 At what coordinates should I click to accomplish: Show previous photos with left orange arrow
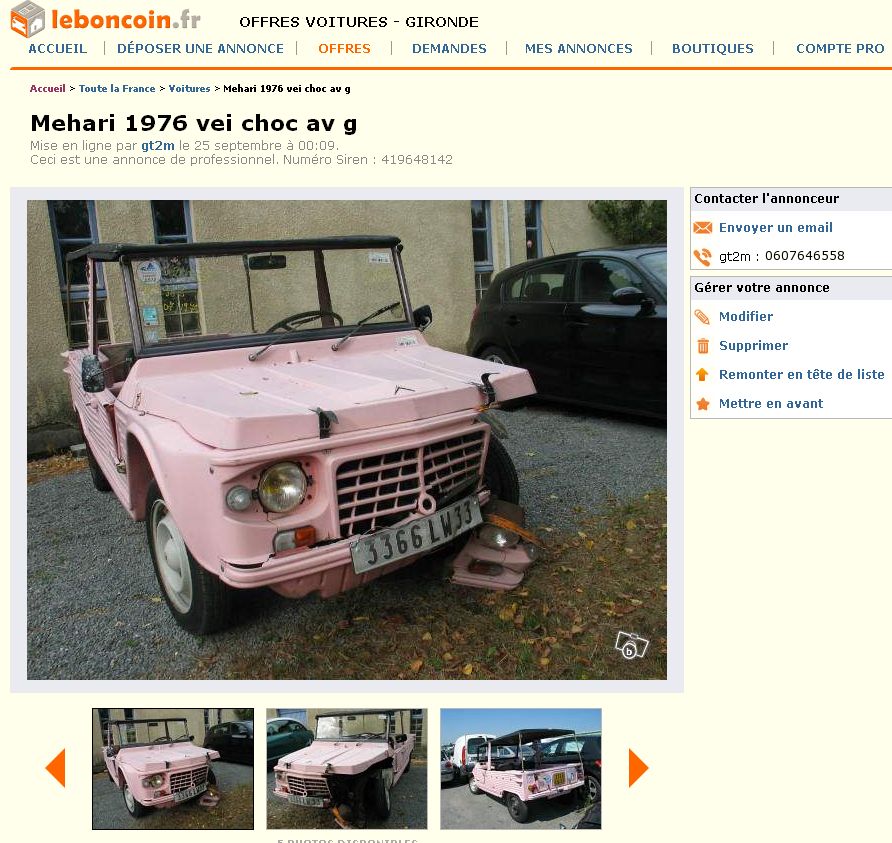point(56,767)
